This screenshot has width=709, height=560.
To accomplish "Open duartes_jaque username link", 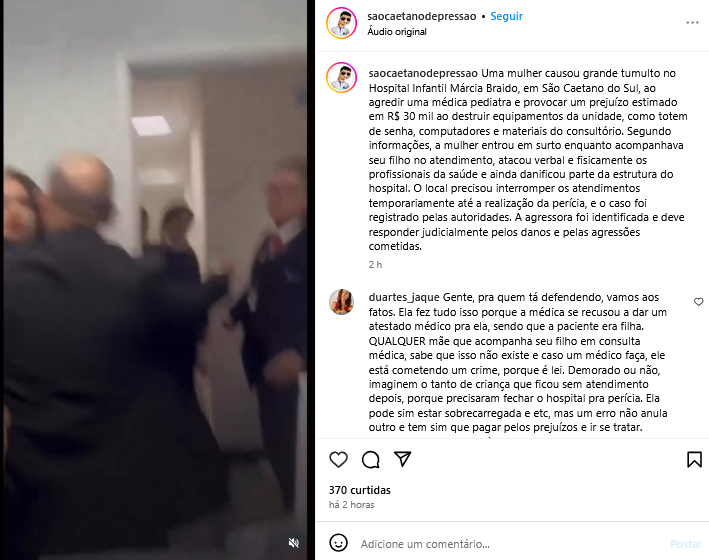I will [x=404, y=298].
